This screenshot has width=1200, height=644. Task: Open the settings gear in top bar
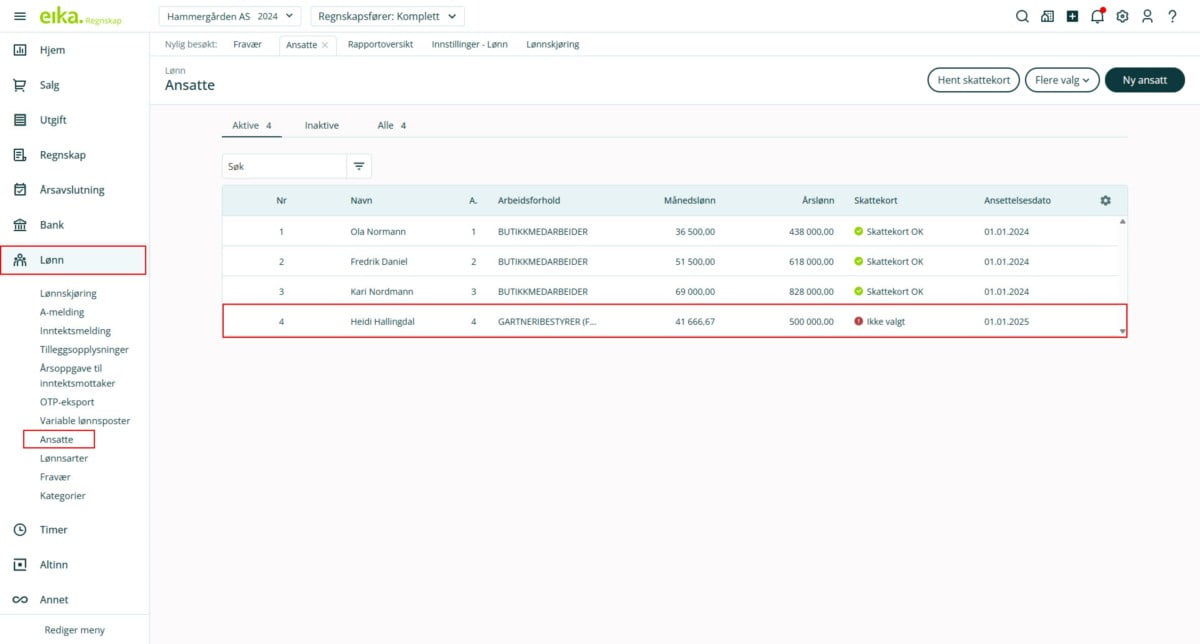pyautogui.click(x=1122, y=16)
